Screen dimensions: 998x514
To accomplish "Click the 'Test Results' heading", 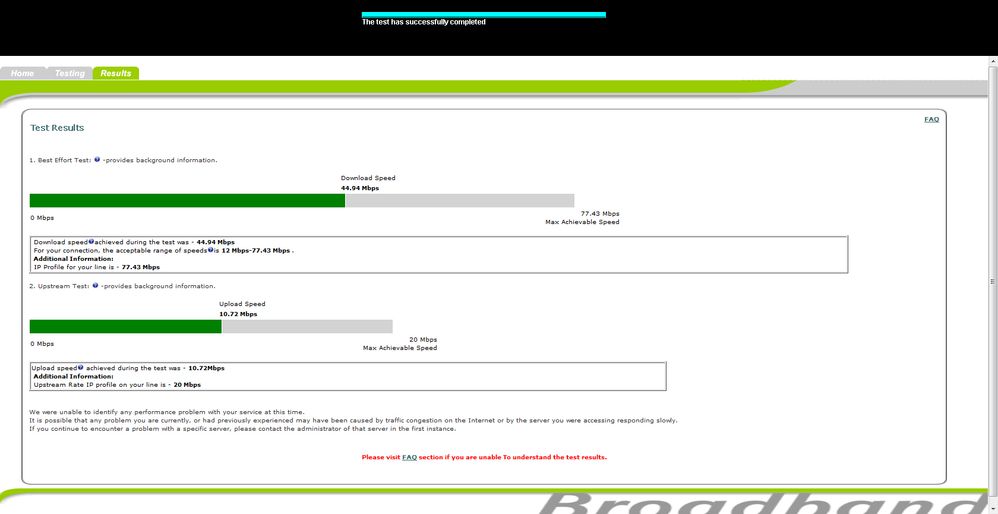I will coord(57,128).
